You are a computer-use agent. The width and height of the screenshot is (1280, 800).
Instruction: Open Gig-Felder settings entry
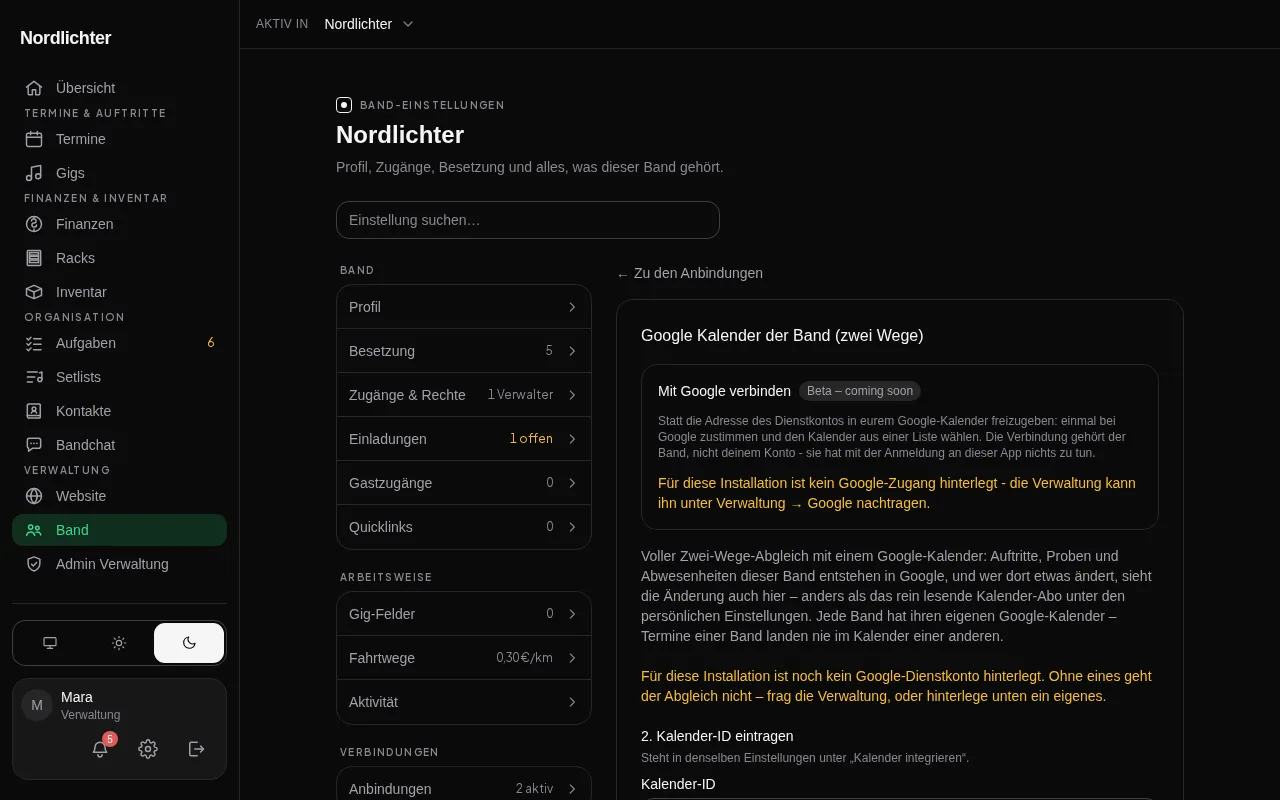coord(464,614)
